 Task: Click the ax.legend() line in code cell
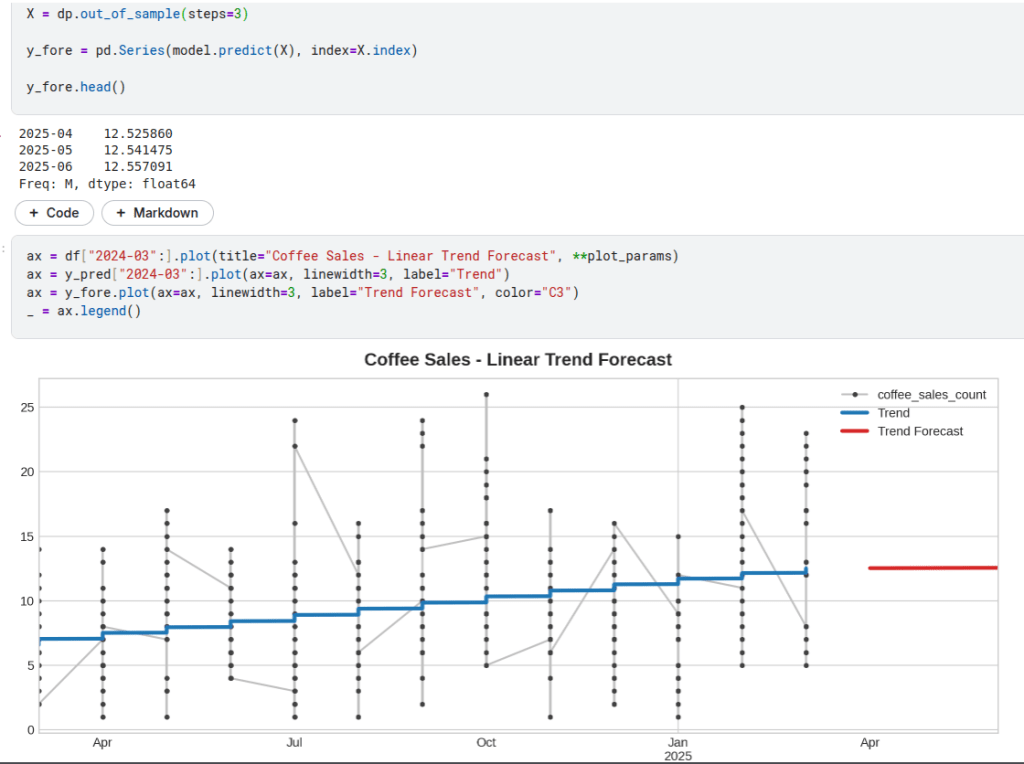(x=84, y=311)
